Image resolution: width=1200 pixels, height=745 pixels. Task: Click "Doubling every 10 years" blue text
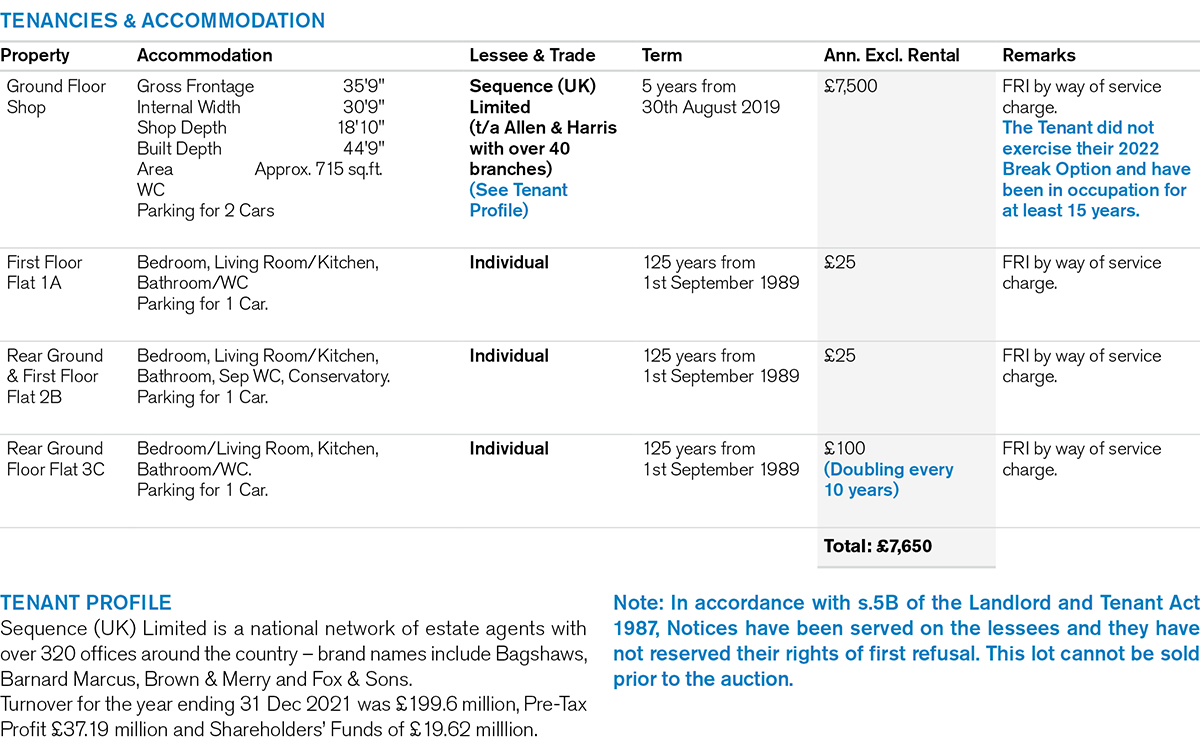tap(888, 480)
